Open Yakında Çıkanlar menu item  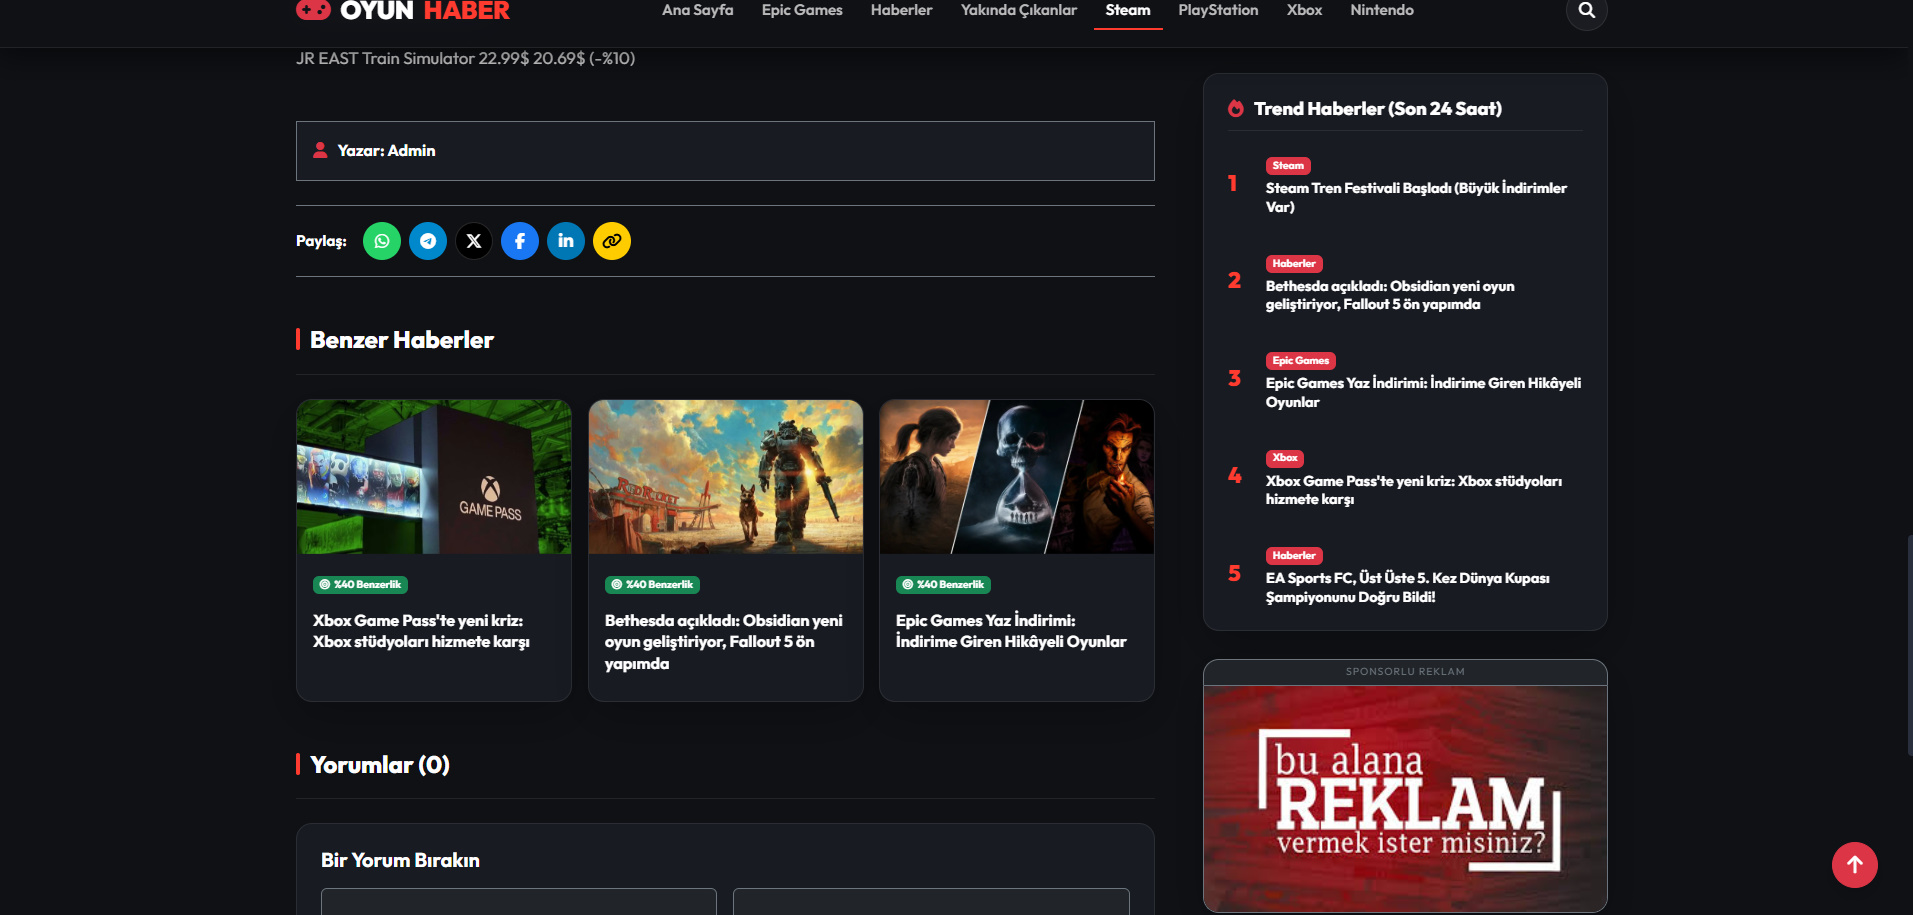pos(1019,10)
